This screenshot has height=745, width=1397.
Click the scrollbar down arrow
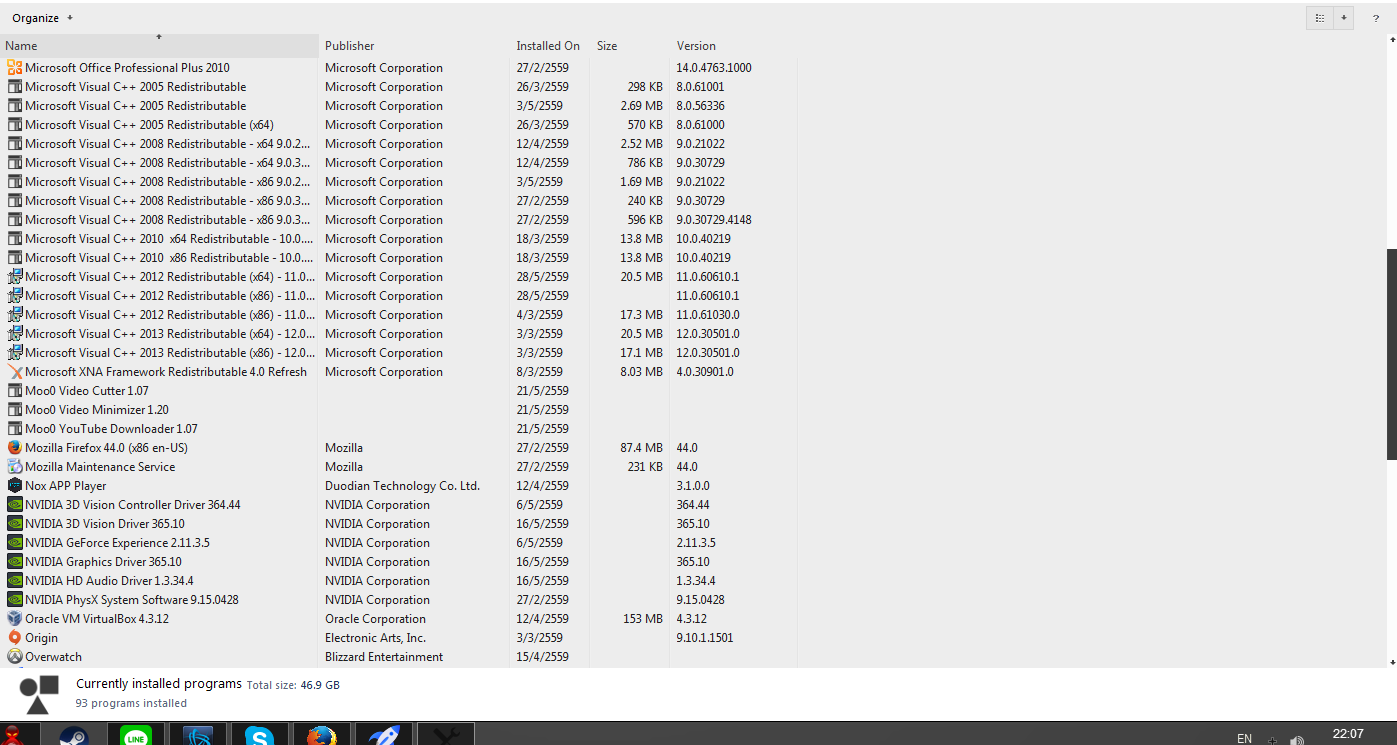[1392, 662]
